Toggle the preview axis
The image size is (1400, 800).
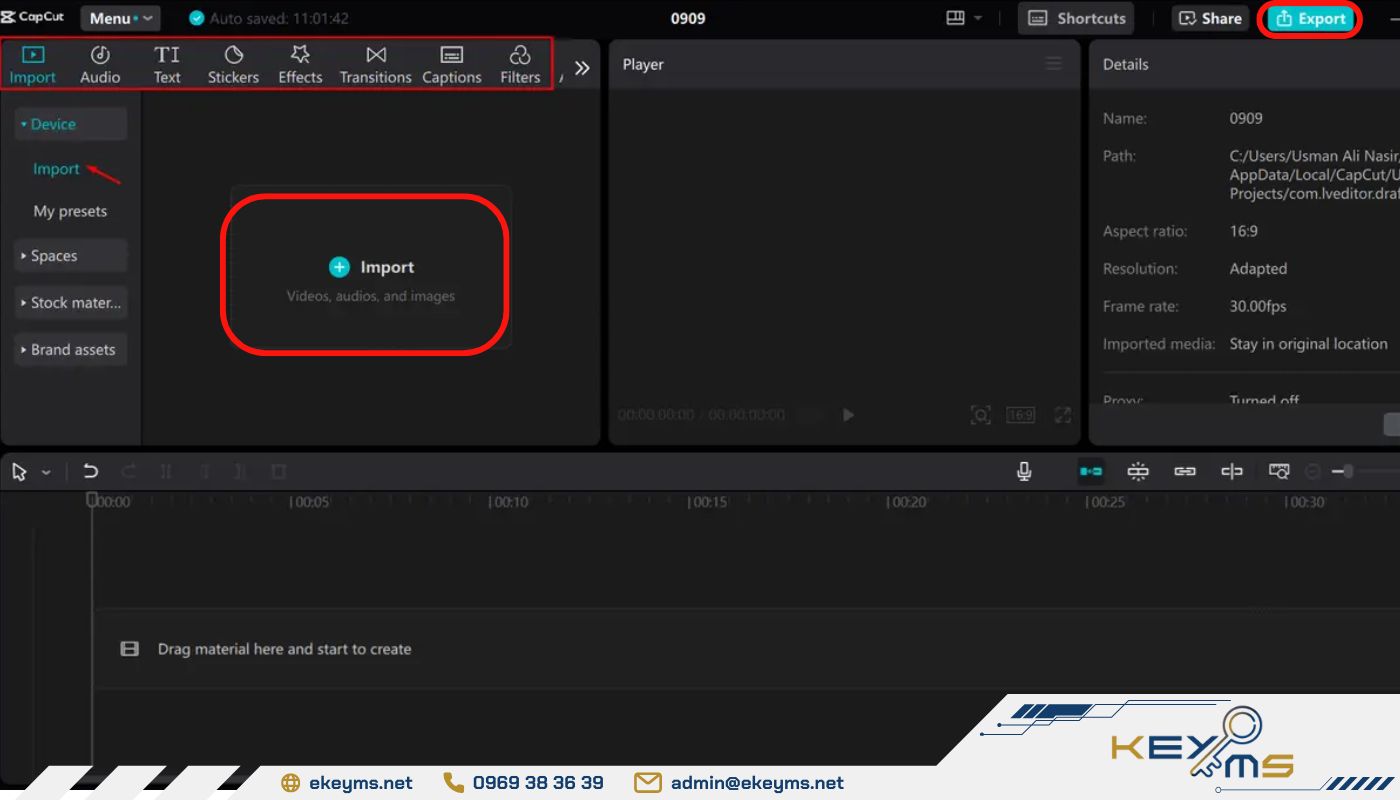(1232, 471)
